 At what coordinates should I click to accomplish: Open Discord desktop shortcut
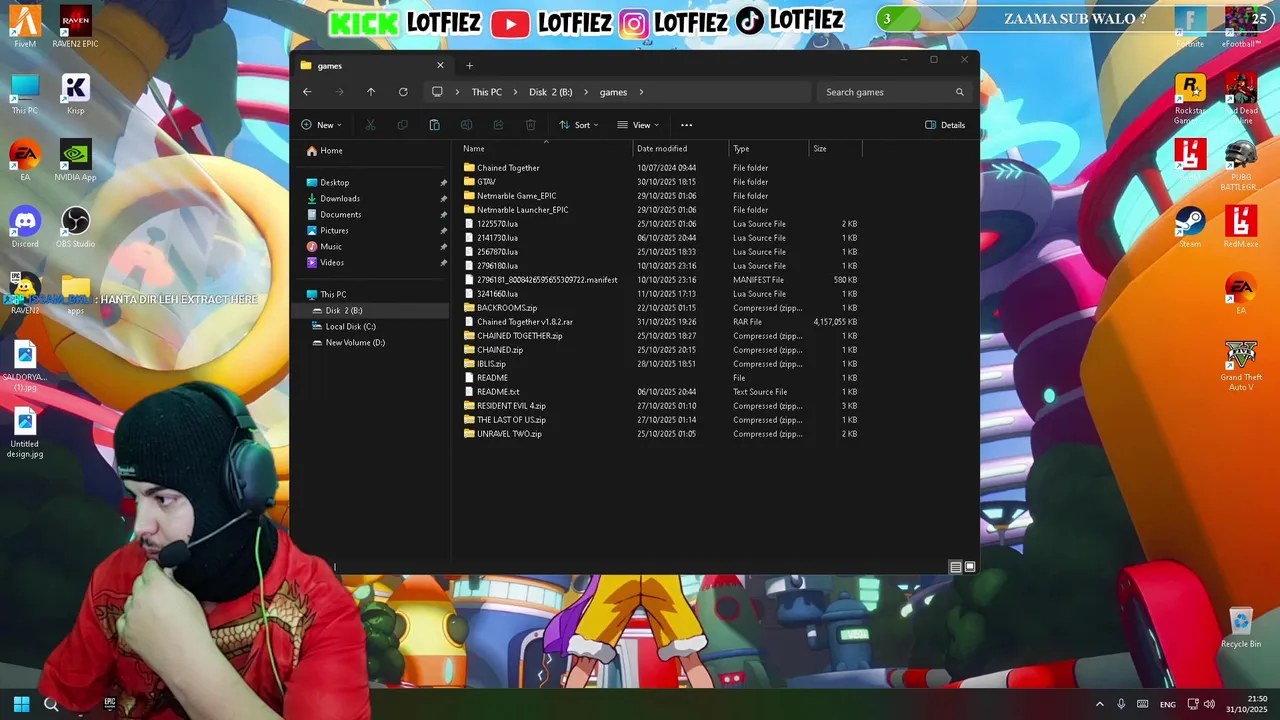tap(25, 227)
